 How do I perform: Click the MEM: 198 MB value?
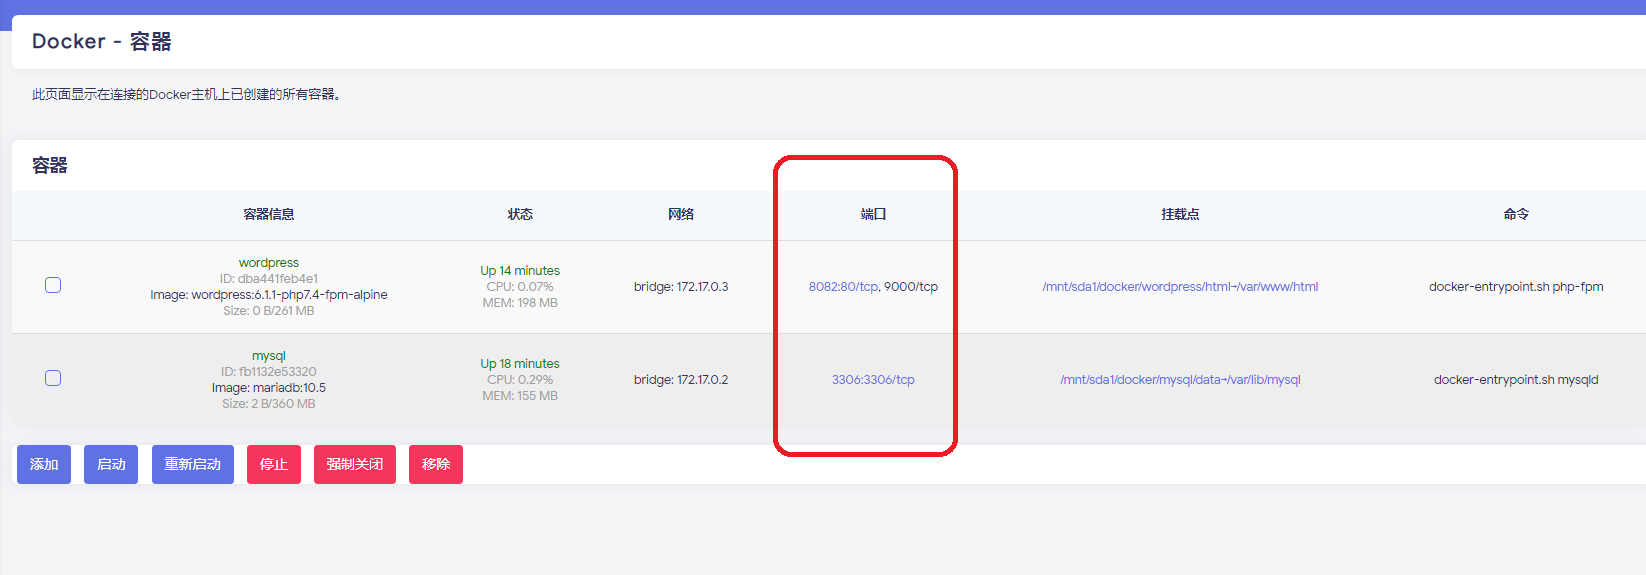click(520, 303)
